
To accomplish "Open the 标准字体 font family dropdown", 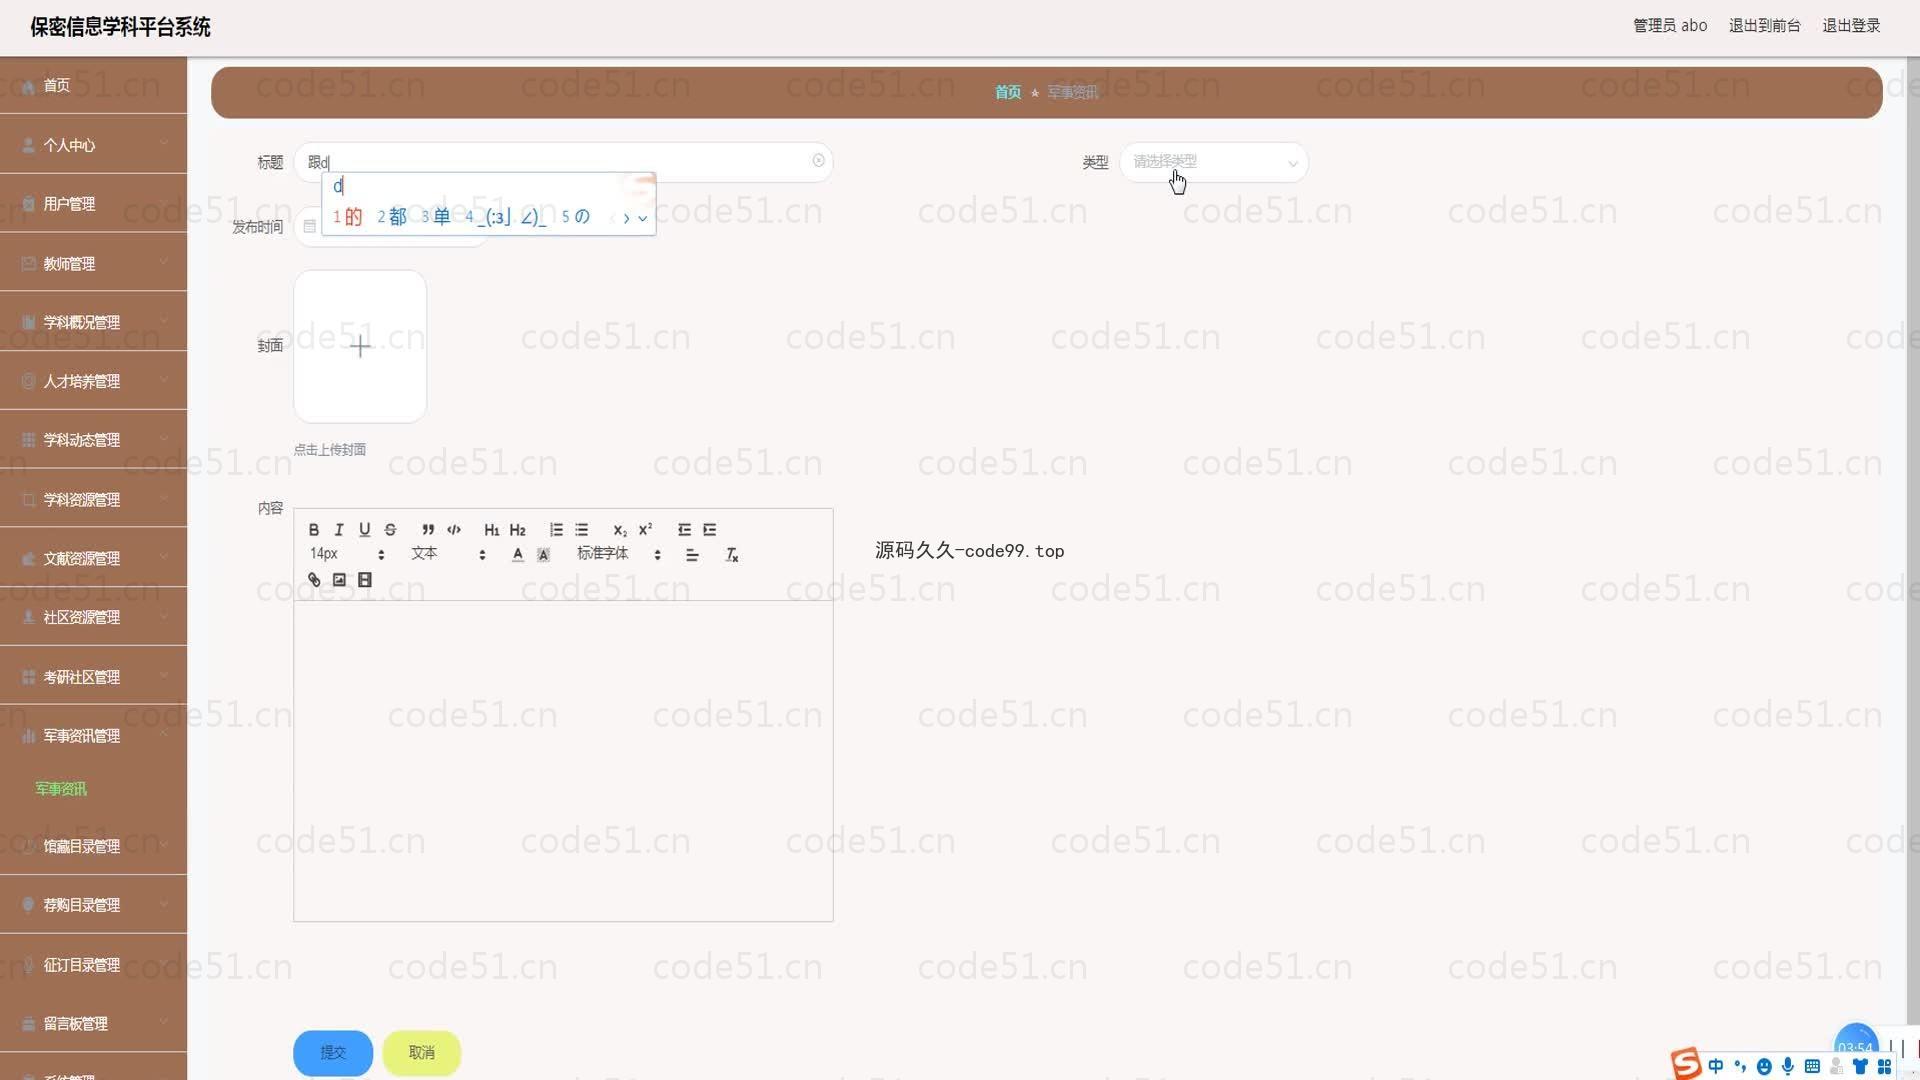I will click(619, 554).
